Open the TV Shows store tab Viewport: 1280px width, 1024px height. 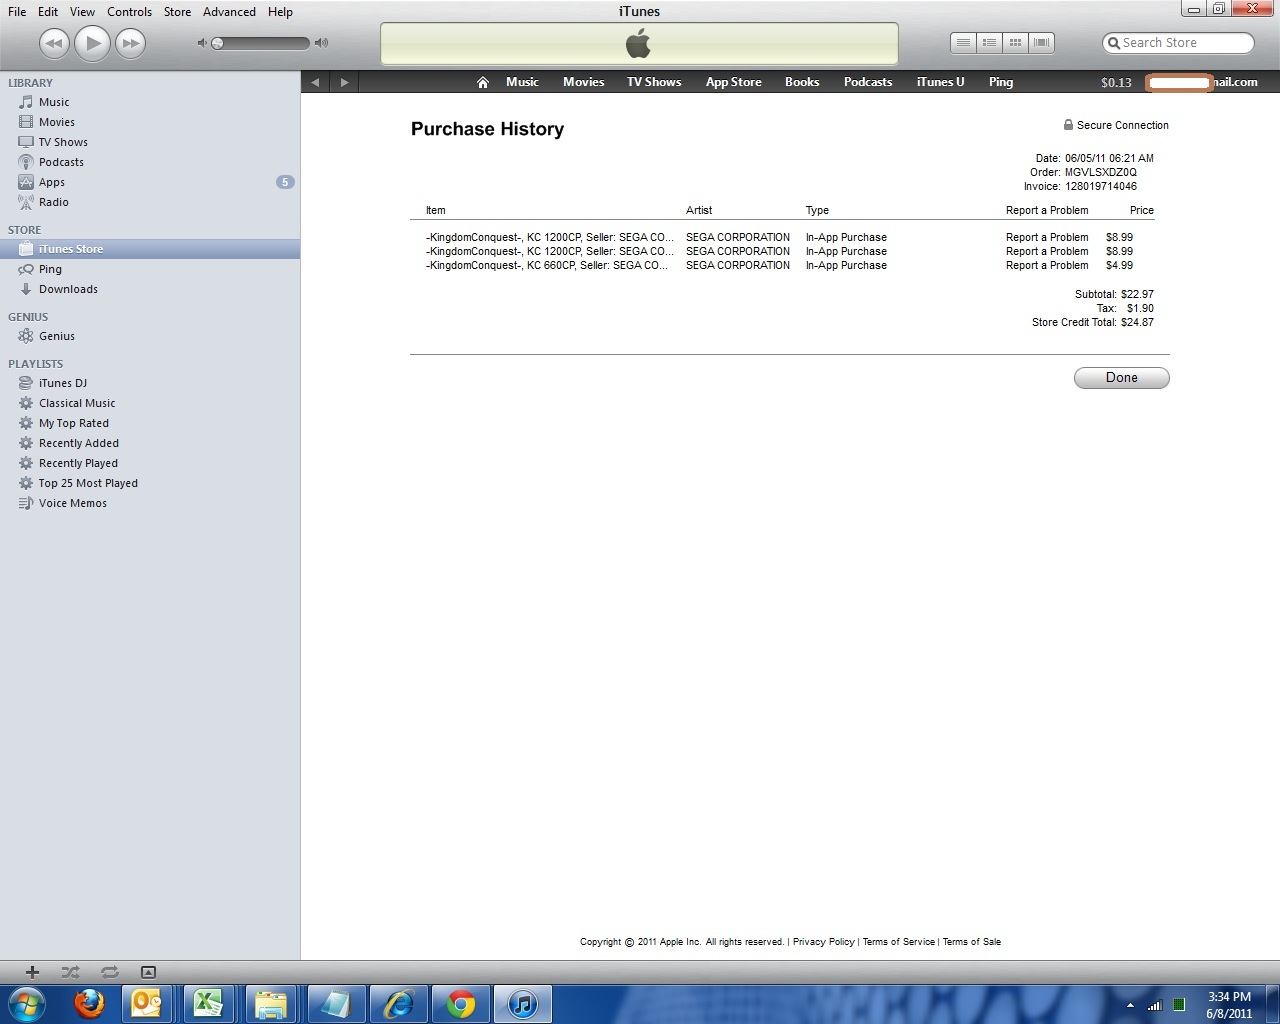coord(654,82)
